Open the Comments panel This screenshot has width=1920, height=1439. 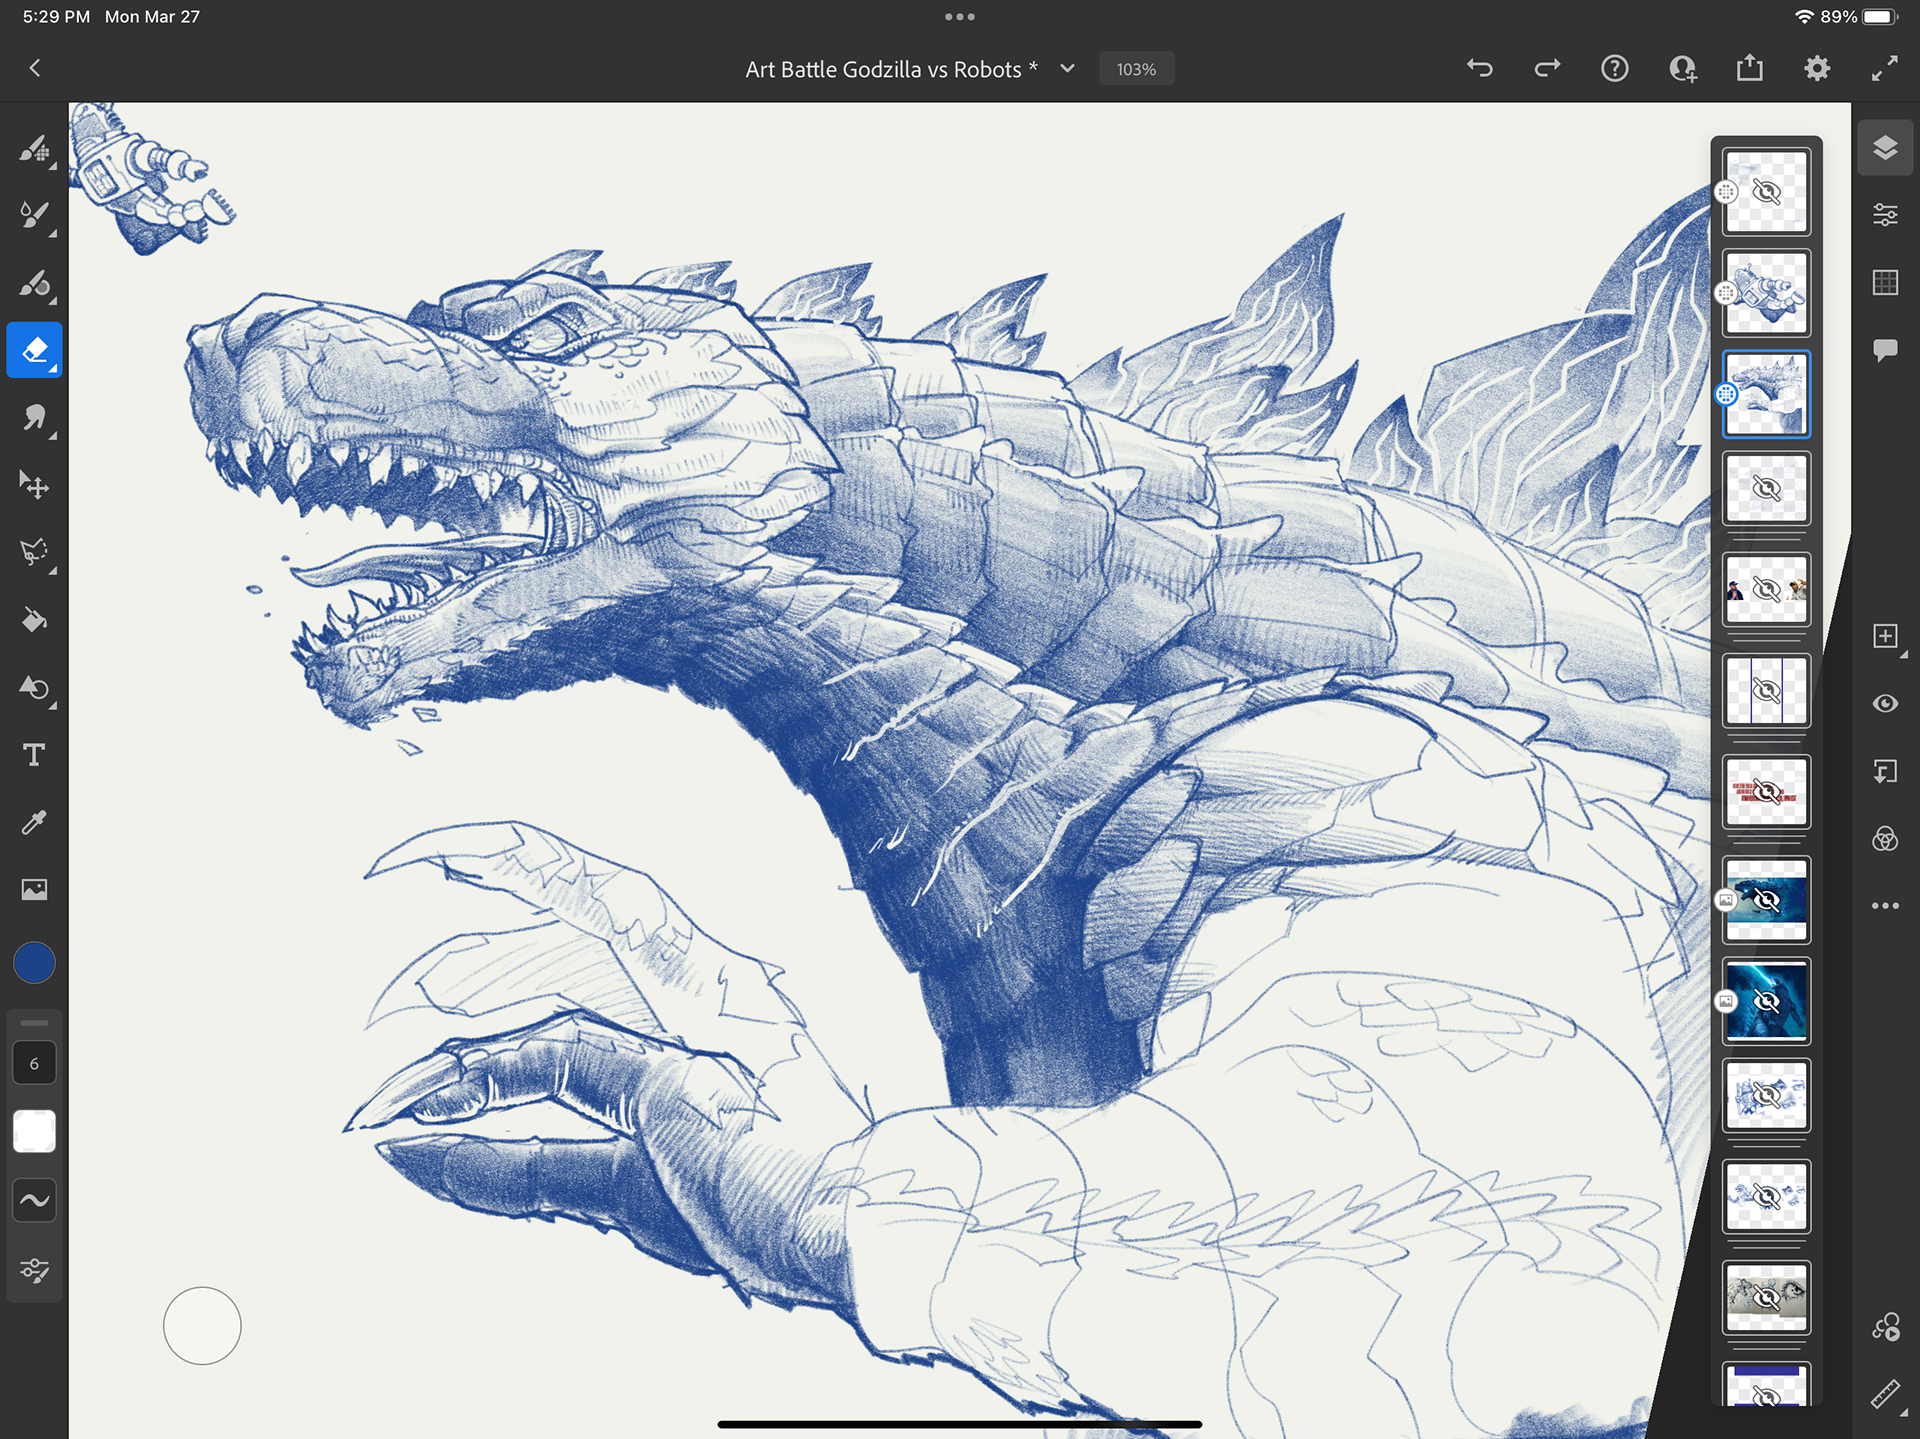pos(1885,350)
